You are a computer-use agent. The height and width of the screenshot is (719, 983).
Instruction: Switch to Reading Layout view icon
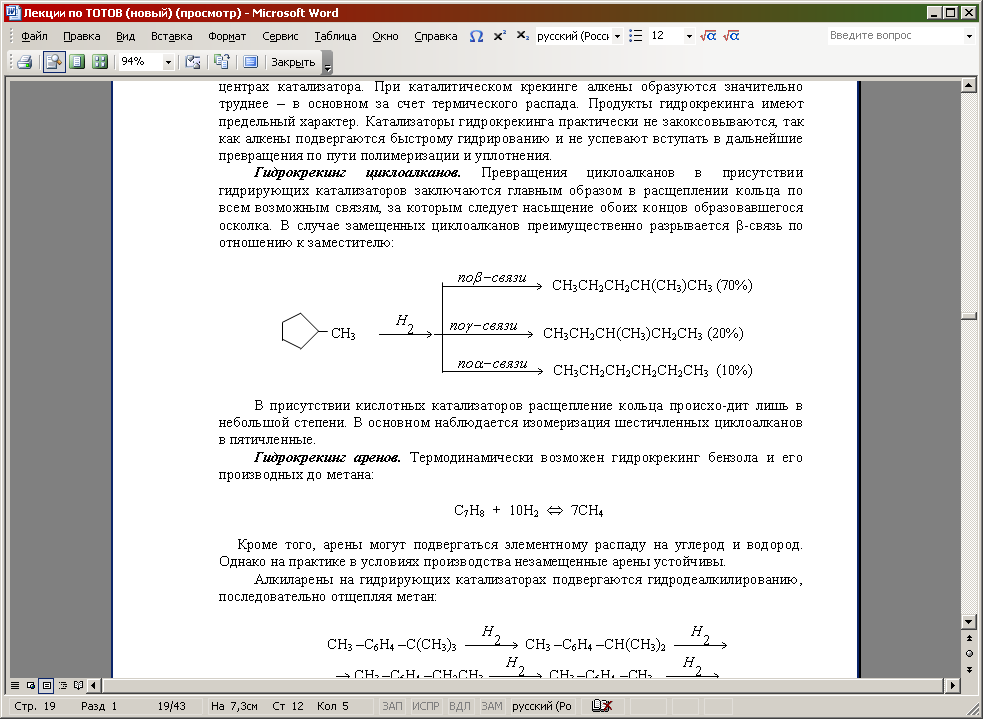point(78,685)
